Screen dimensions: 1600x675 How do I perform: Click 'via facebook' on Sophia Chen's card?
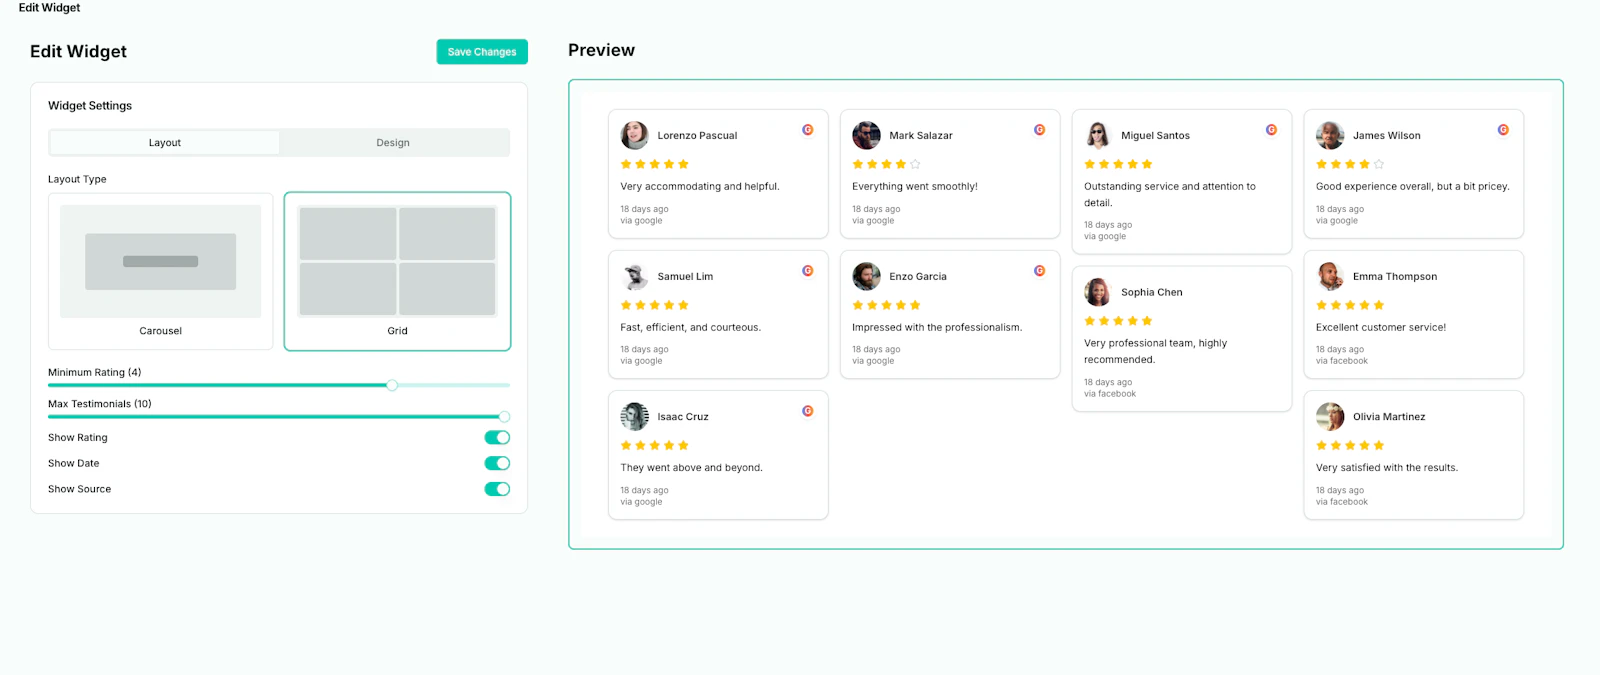tap(1110, 394)
